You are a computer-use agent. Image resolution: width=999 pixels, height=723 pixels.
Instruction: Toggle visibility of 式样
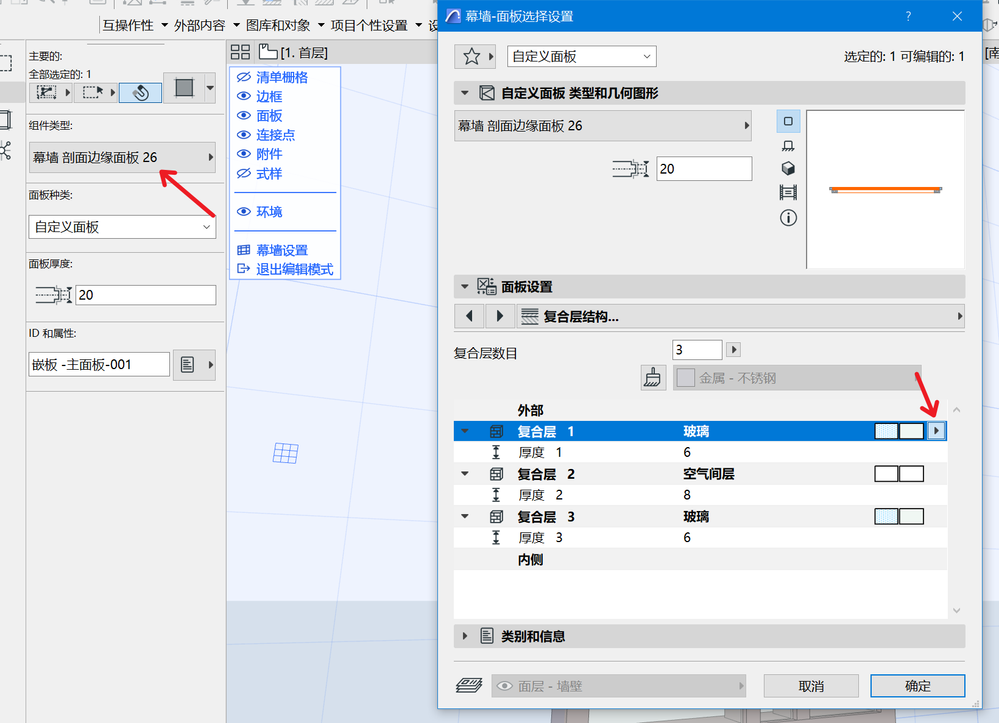click(x=243, y=173)
